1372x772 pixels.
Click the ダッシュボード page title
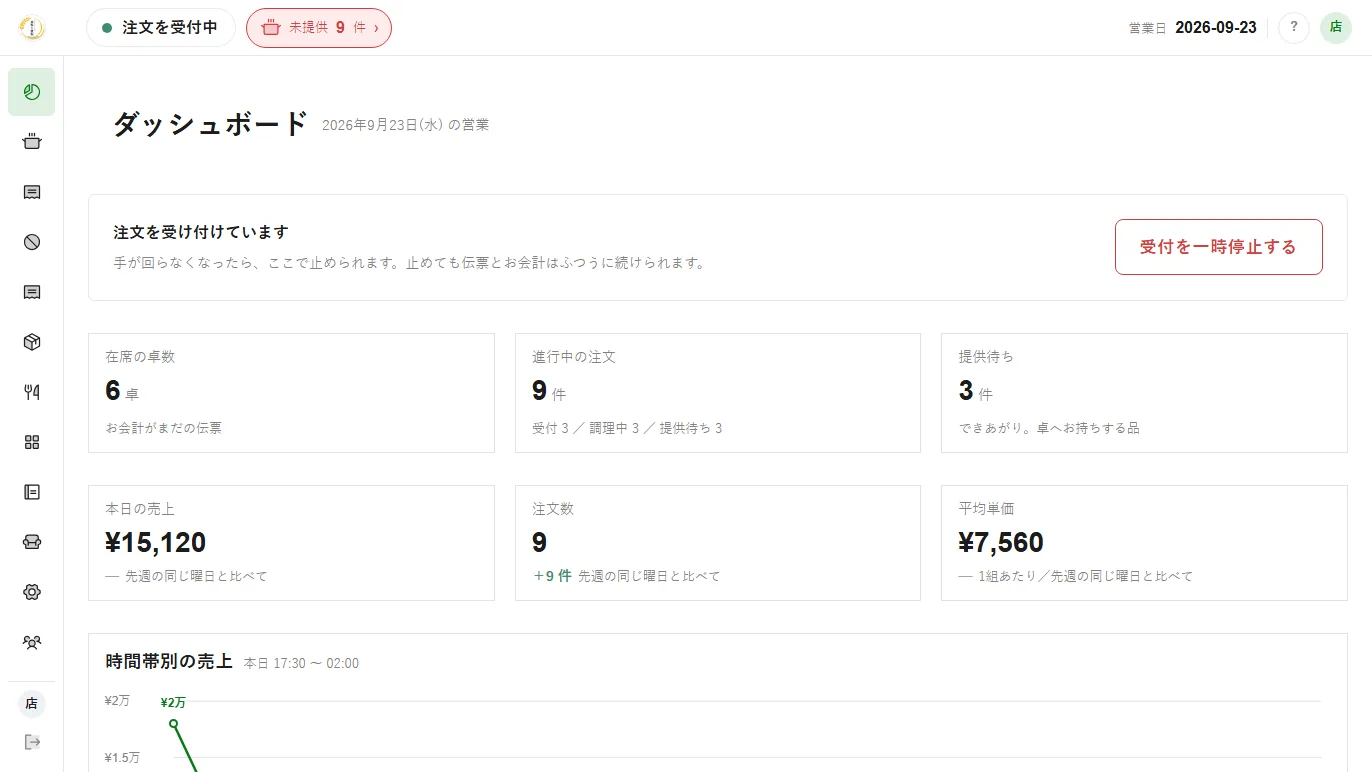(211, 124)
